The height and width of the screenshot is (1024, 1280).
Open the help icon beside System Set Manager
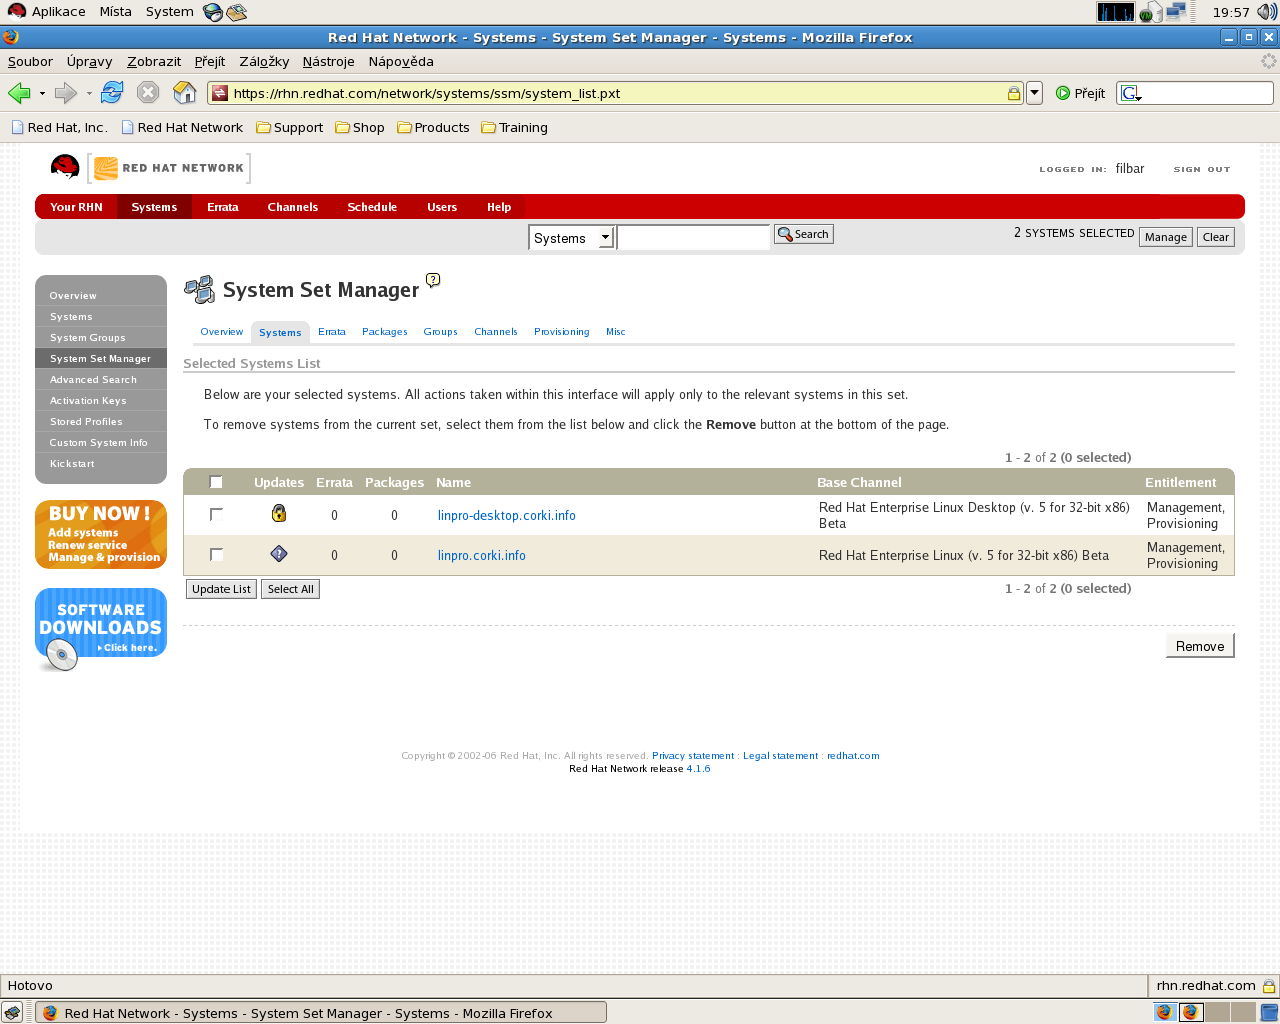point(433,280)
